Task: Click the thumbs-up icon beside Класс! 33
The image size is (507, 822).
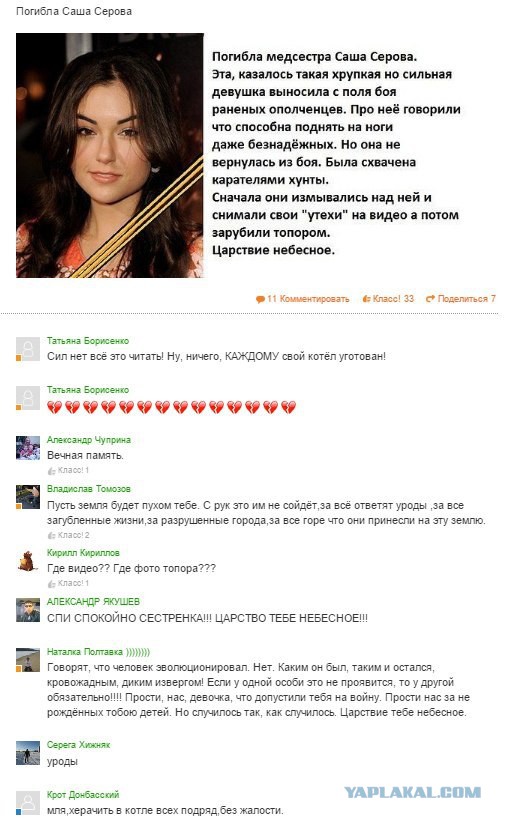Action: 366,299
